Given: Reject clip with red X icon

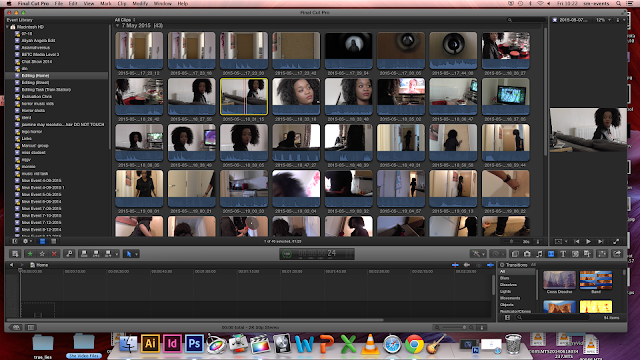Looking at the screenshot, I should [x=54, y=254].
